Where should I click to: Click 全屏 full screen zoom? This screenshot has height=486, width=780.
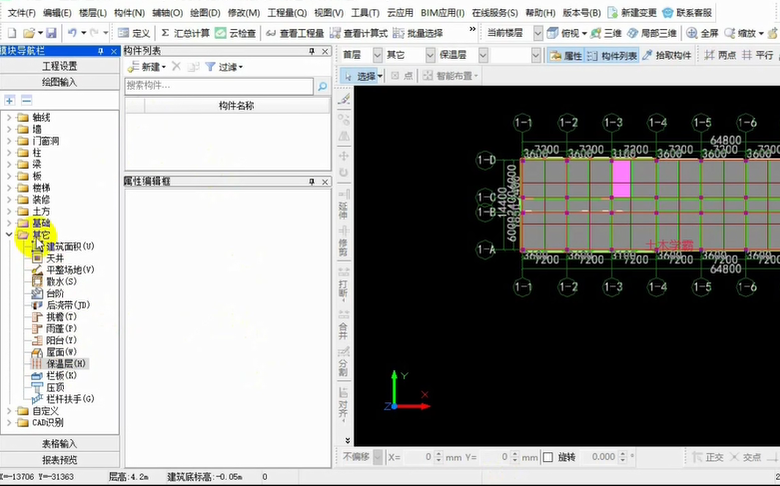(702, 33)
